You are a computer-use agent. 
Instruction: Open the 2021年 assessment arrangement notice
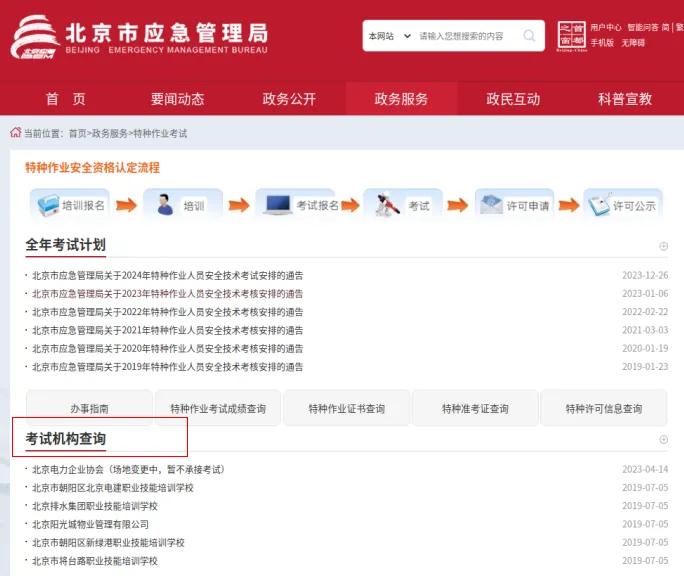point(168,330)
